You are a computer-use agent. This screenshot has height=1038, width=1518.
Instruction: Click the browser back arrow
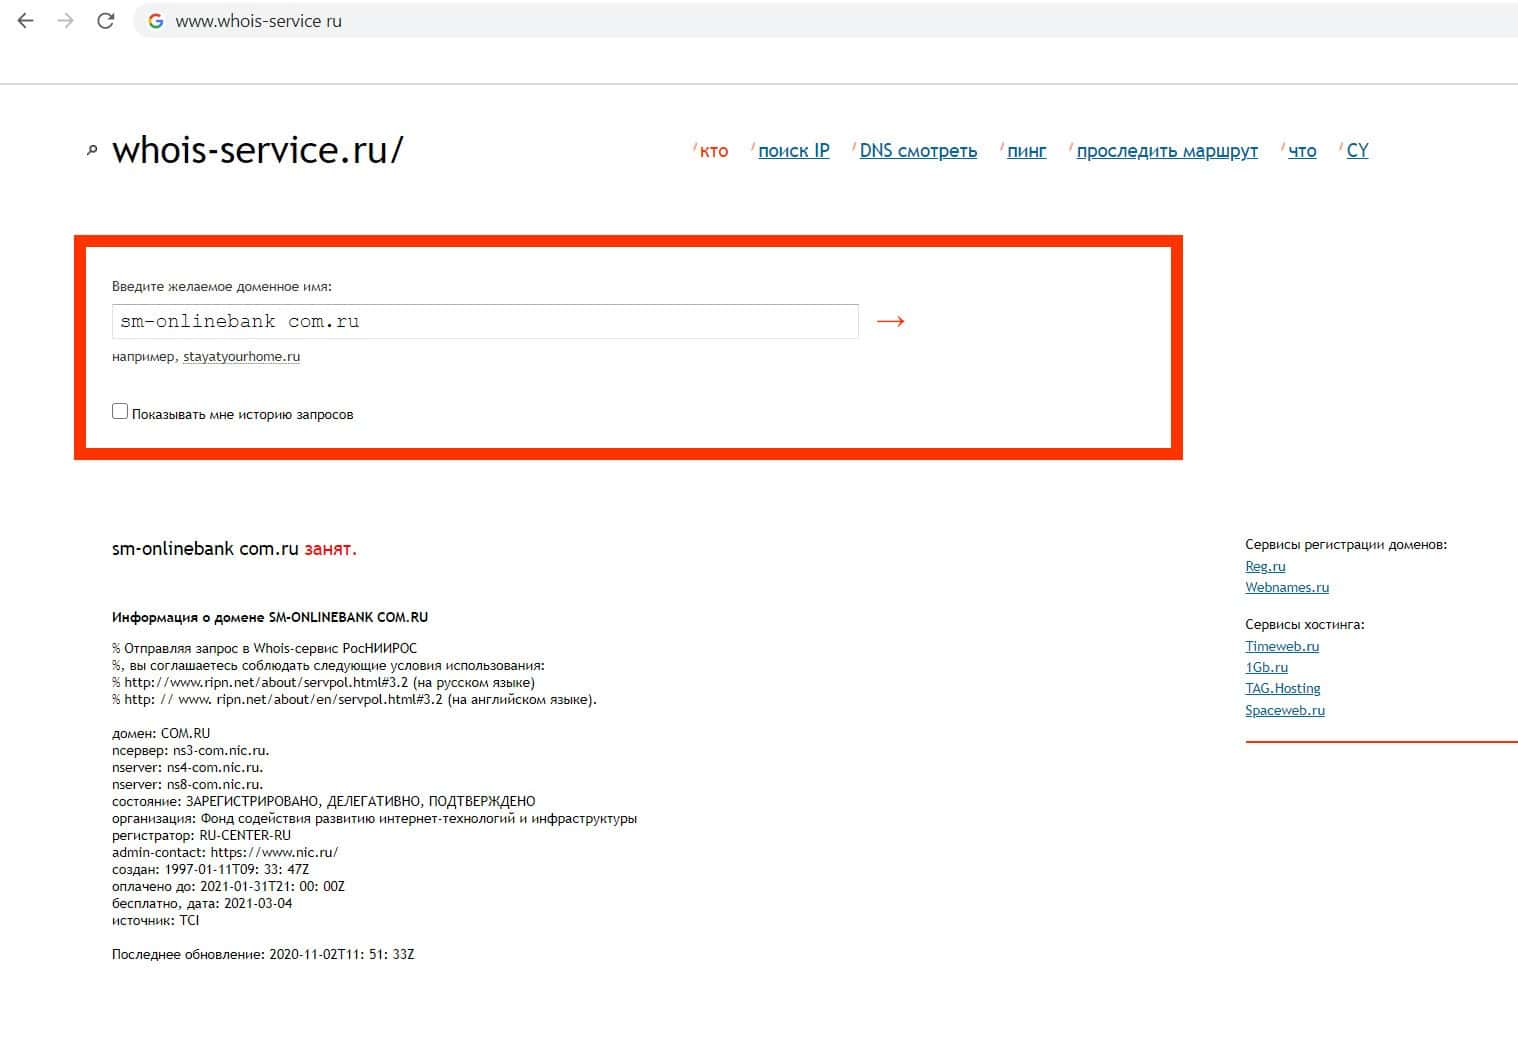tap(26, 21)
